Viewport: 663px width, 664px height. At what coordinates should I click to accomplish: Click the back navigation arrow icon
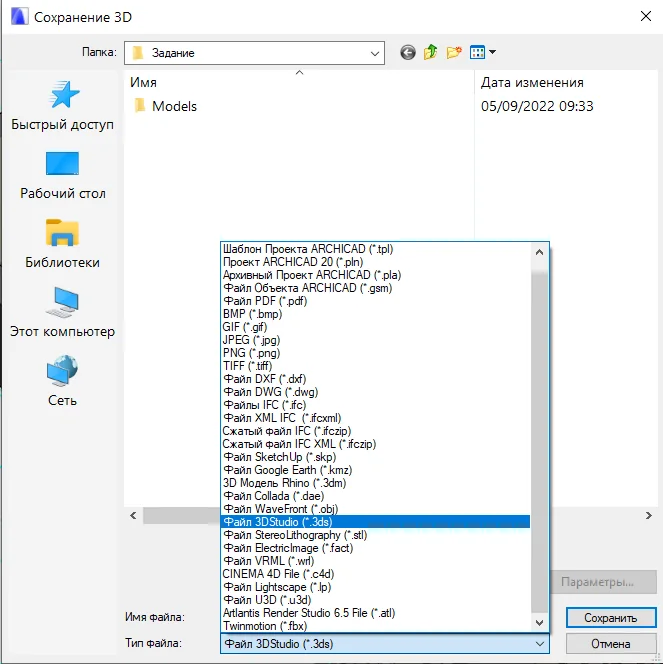(408, 53)
